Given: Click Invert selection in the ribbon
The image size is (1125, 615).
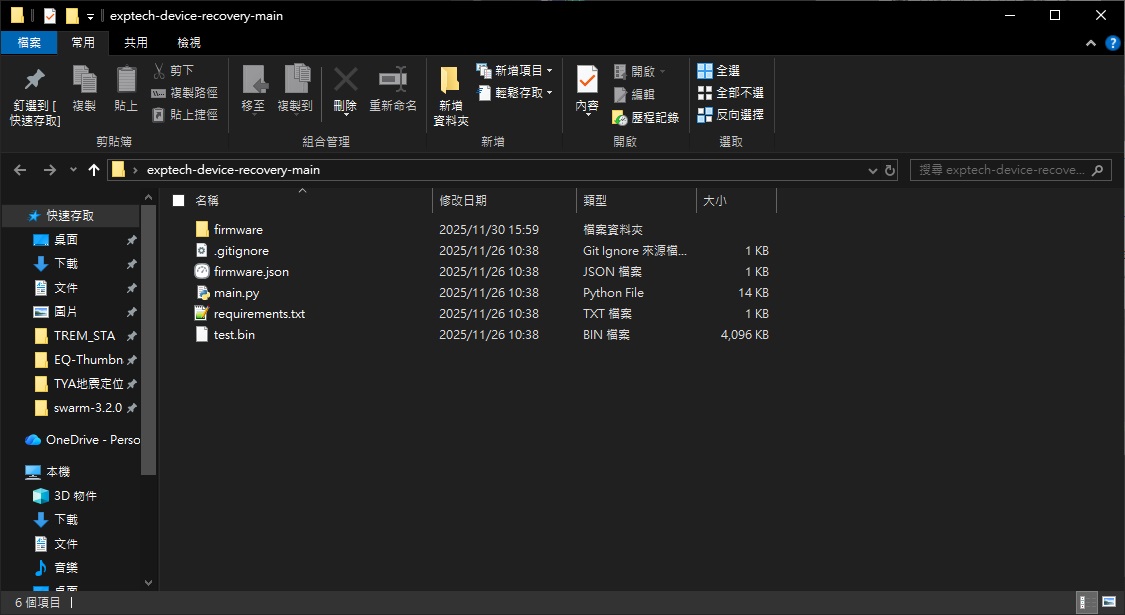Looking at the screenshot, I should 731,115.
